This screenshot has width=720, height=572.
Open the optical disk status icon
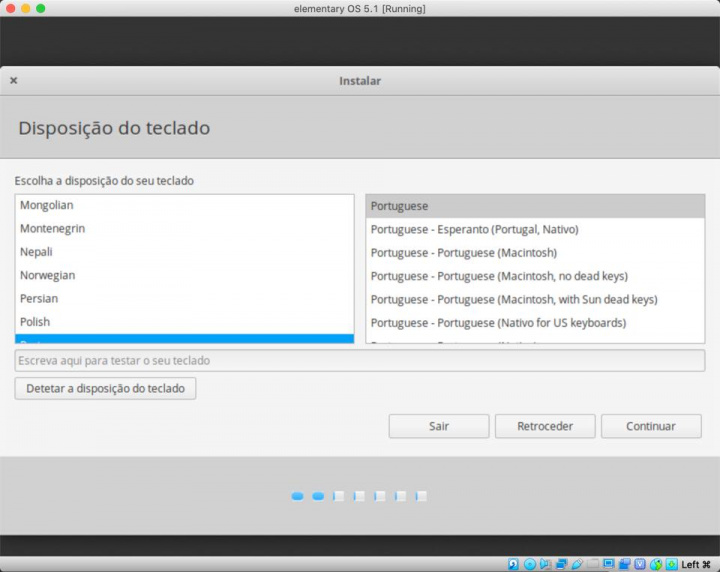click(530, 564)
